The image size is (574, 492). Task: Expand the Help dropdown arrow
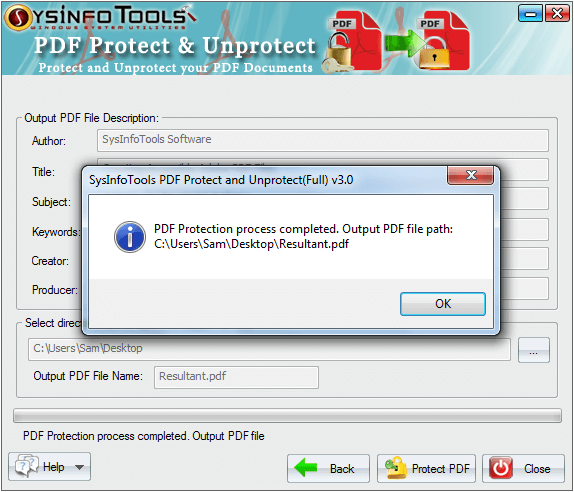click(x=79, y=467)
